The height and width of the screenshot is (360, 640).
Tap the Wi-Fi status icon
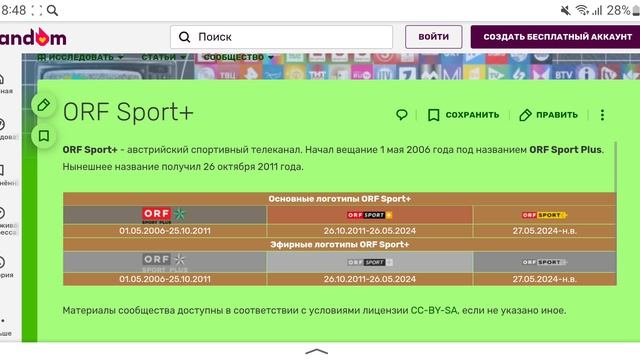click(582, 10)
